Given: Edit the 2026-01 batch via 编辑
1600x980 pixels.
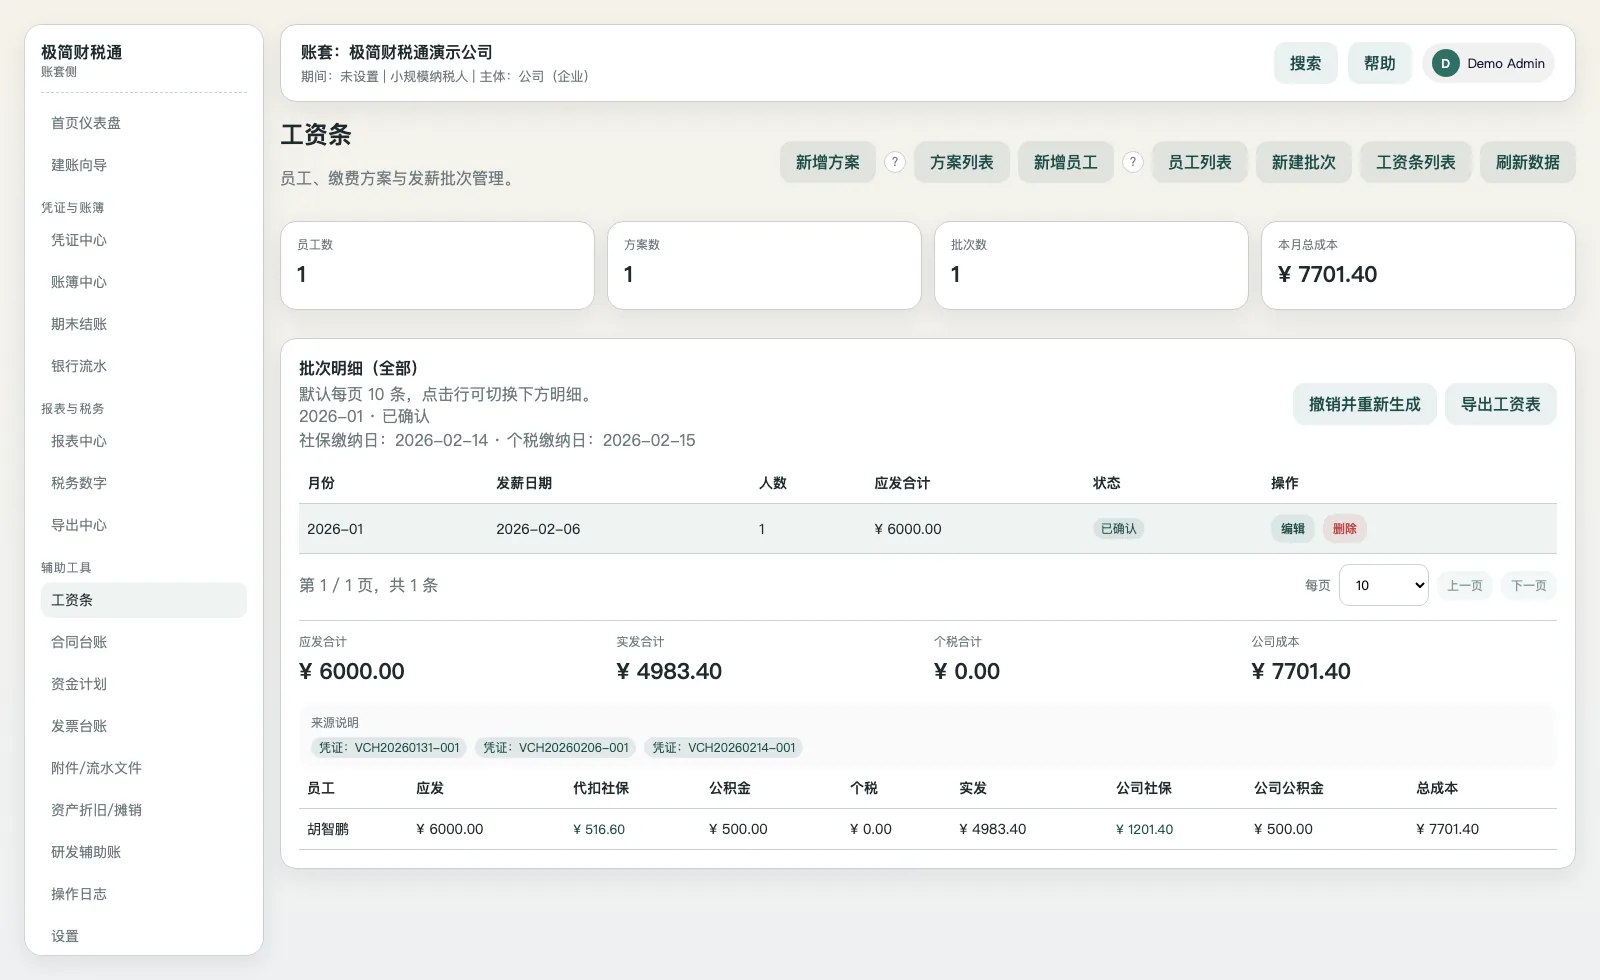Looking at the screenshot, I should click(x=1292, y=528).
